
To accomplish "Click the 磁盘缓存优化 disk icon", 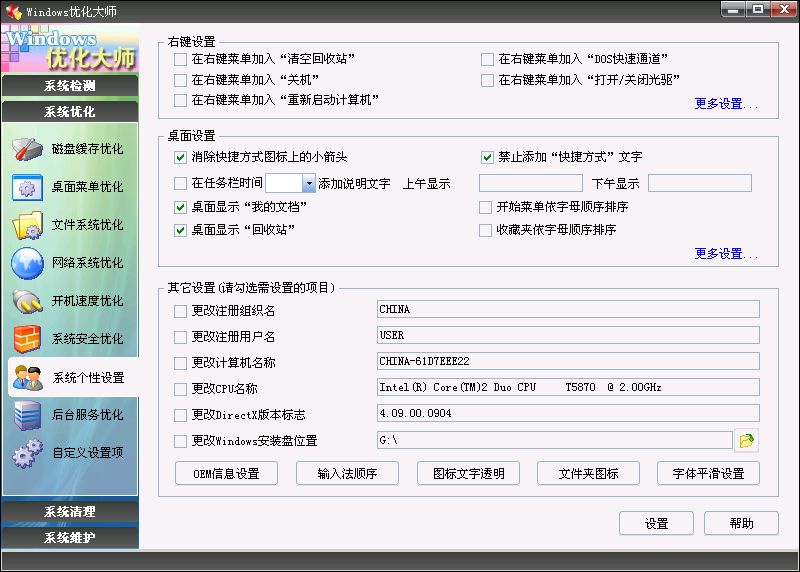I will (27, 149).
